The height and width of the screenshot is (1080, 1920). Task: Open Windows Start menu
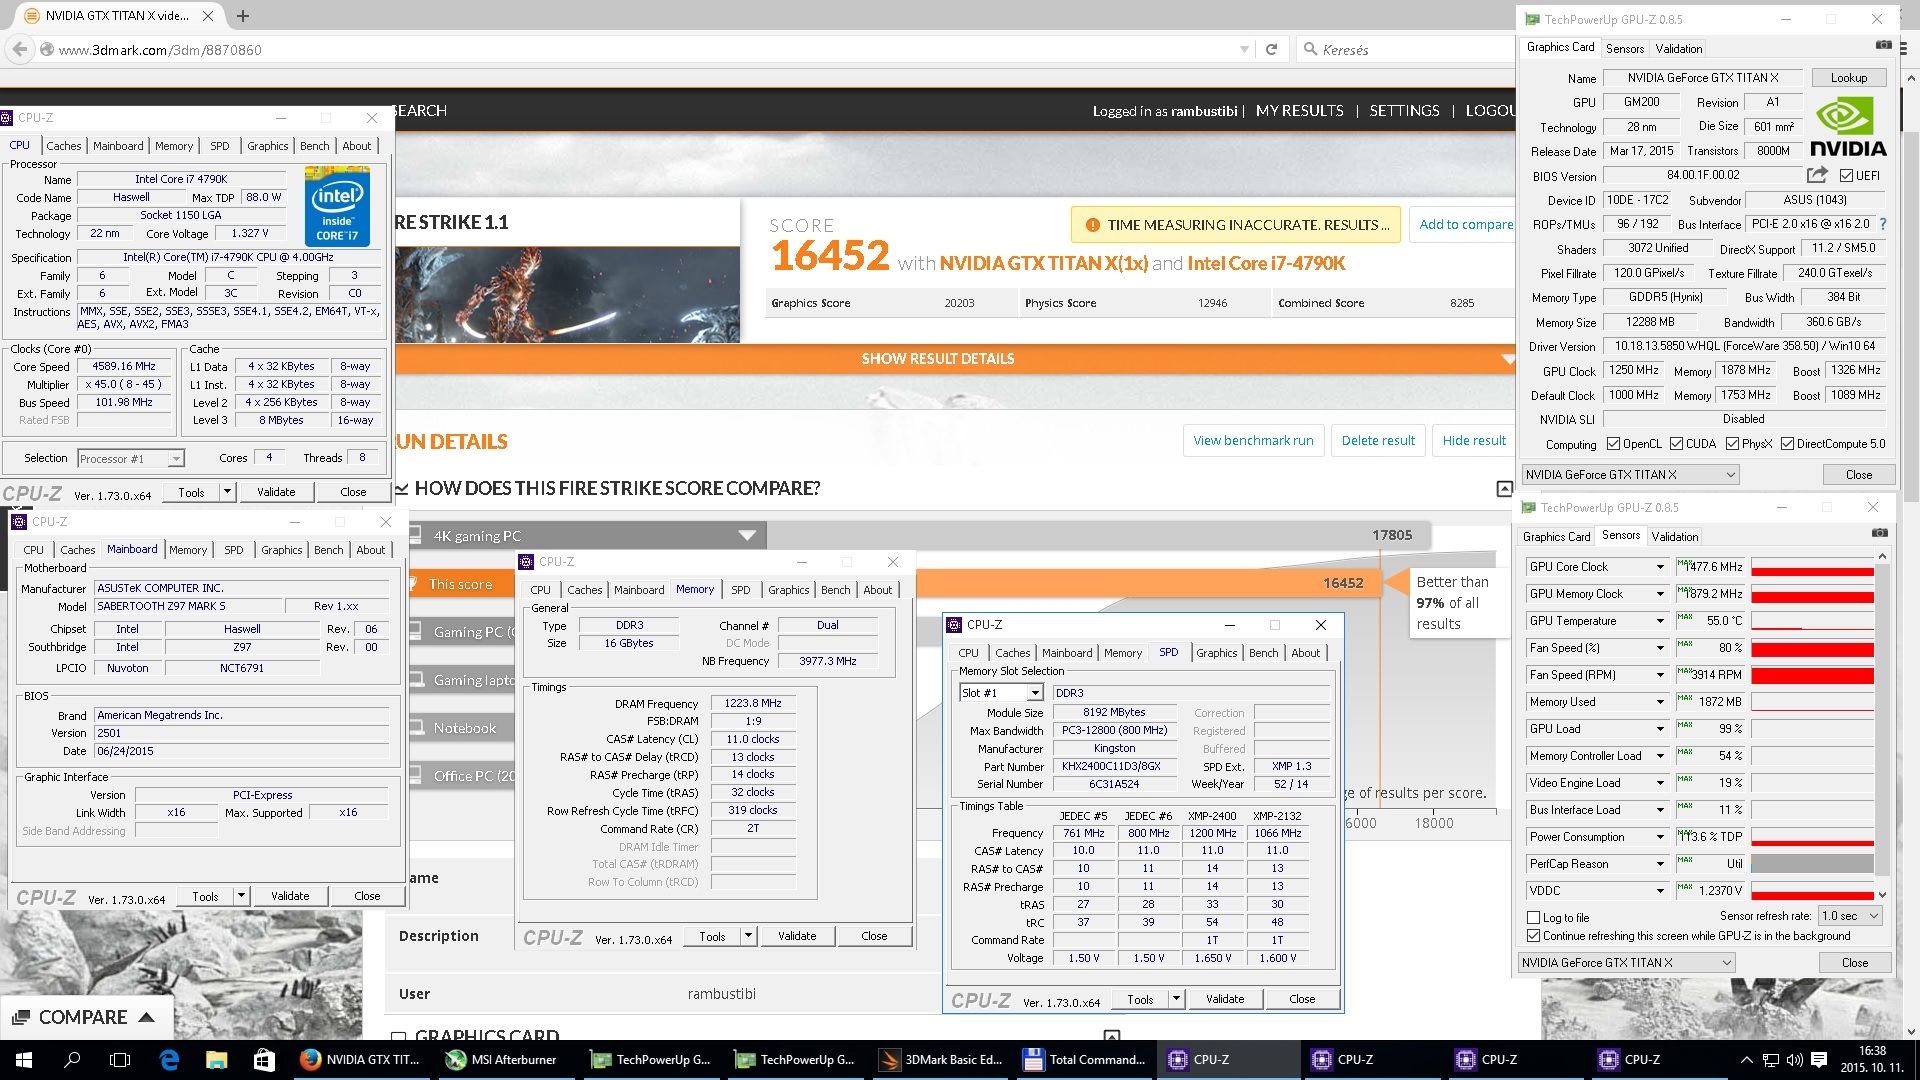(x=23, y=1060)
